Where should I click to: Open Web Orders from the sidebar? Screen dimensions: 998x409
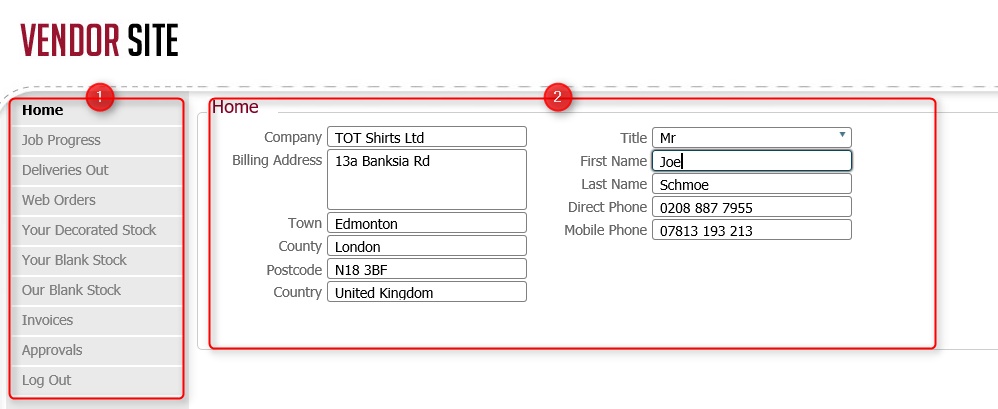(x=59, y=200)
